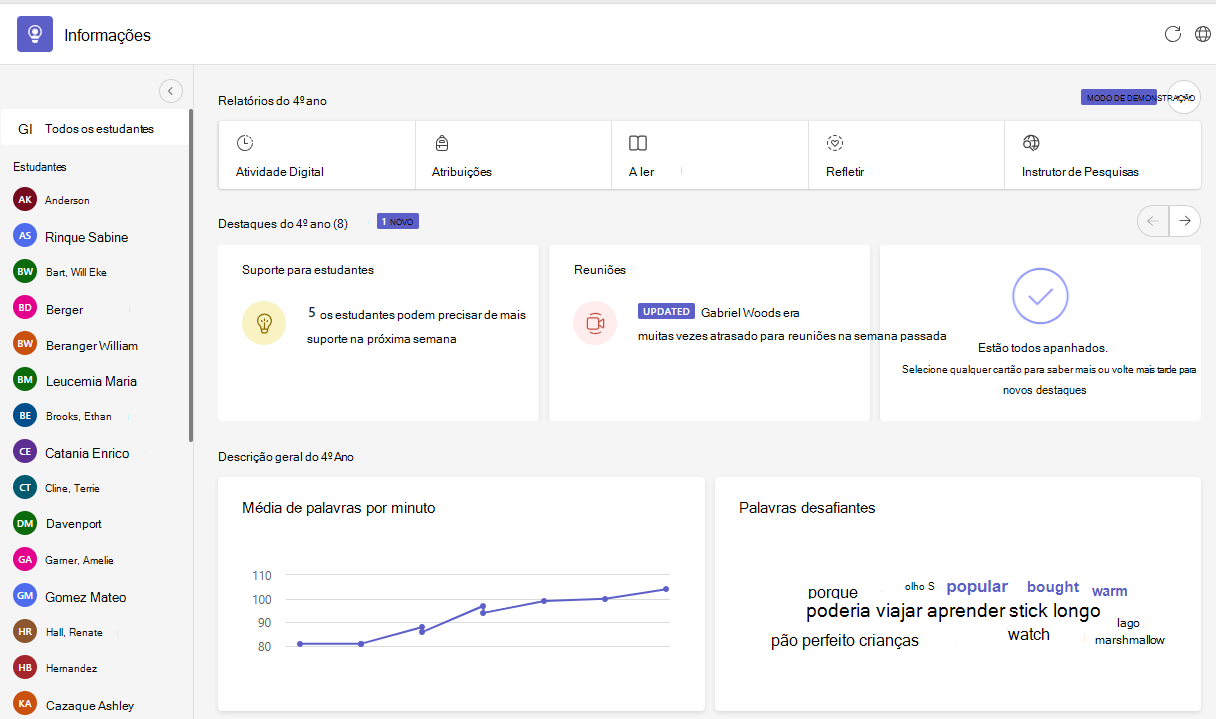
Task: Click the Média de palavras por minuto title
Action: pyautogui.click(x=339, y=508)
